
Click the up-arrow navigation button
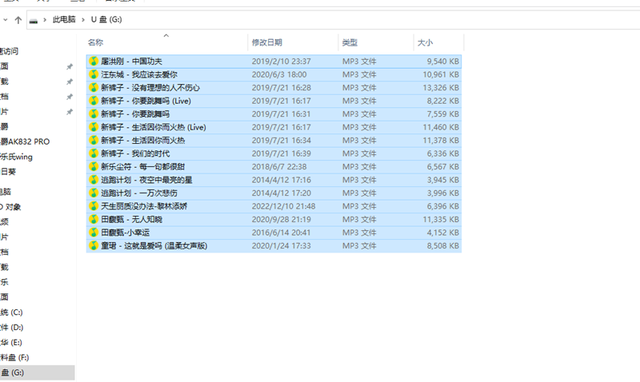pos(18,20)
